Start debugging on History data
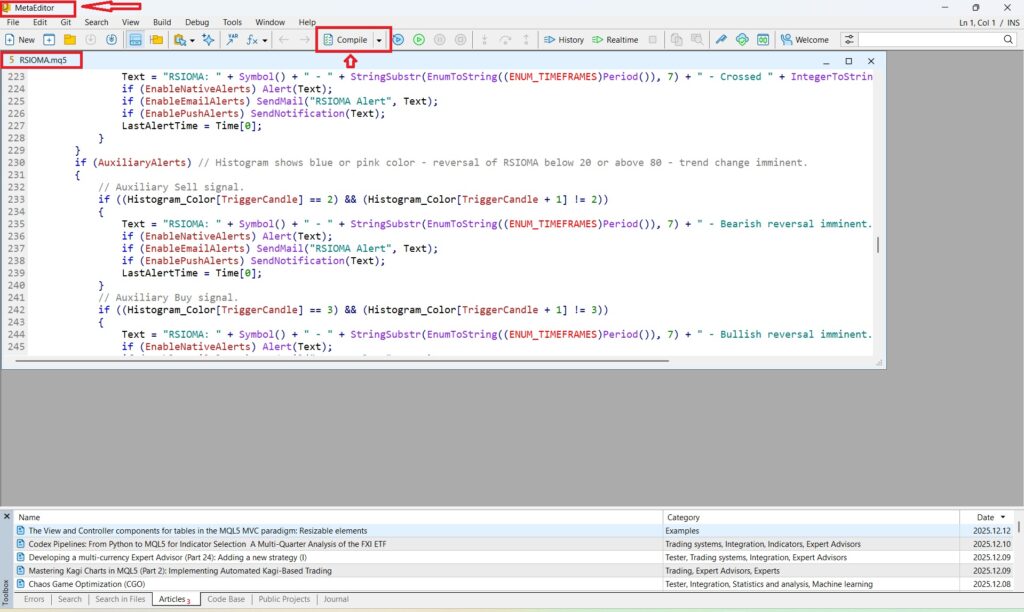This screenshot has height=612, width=1024. click(564, 40)
